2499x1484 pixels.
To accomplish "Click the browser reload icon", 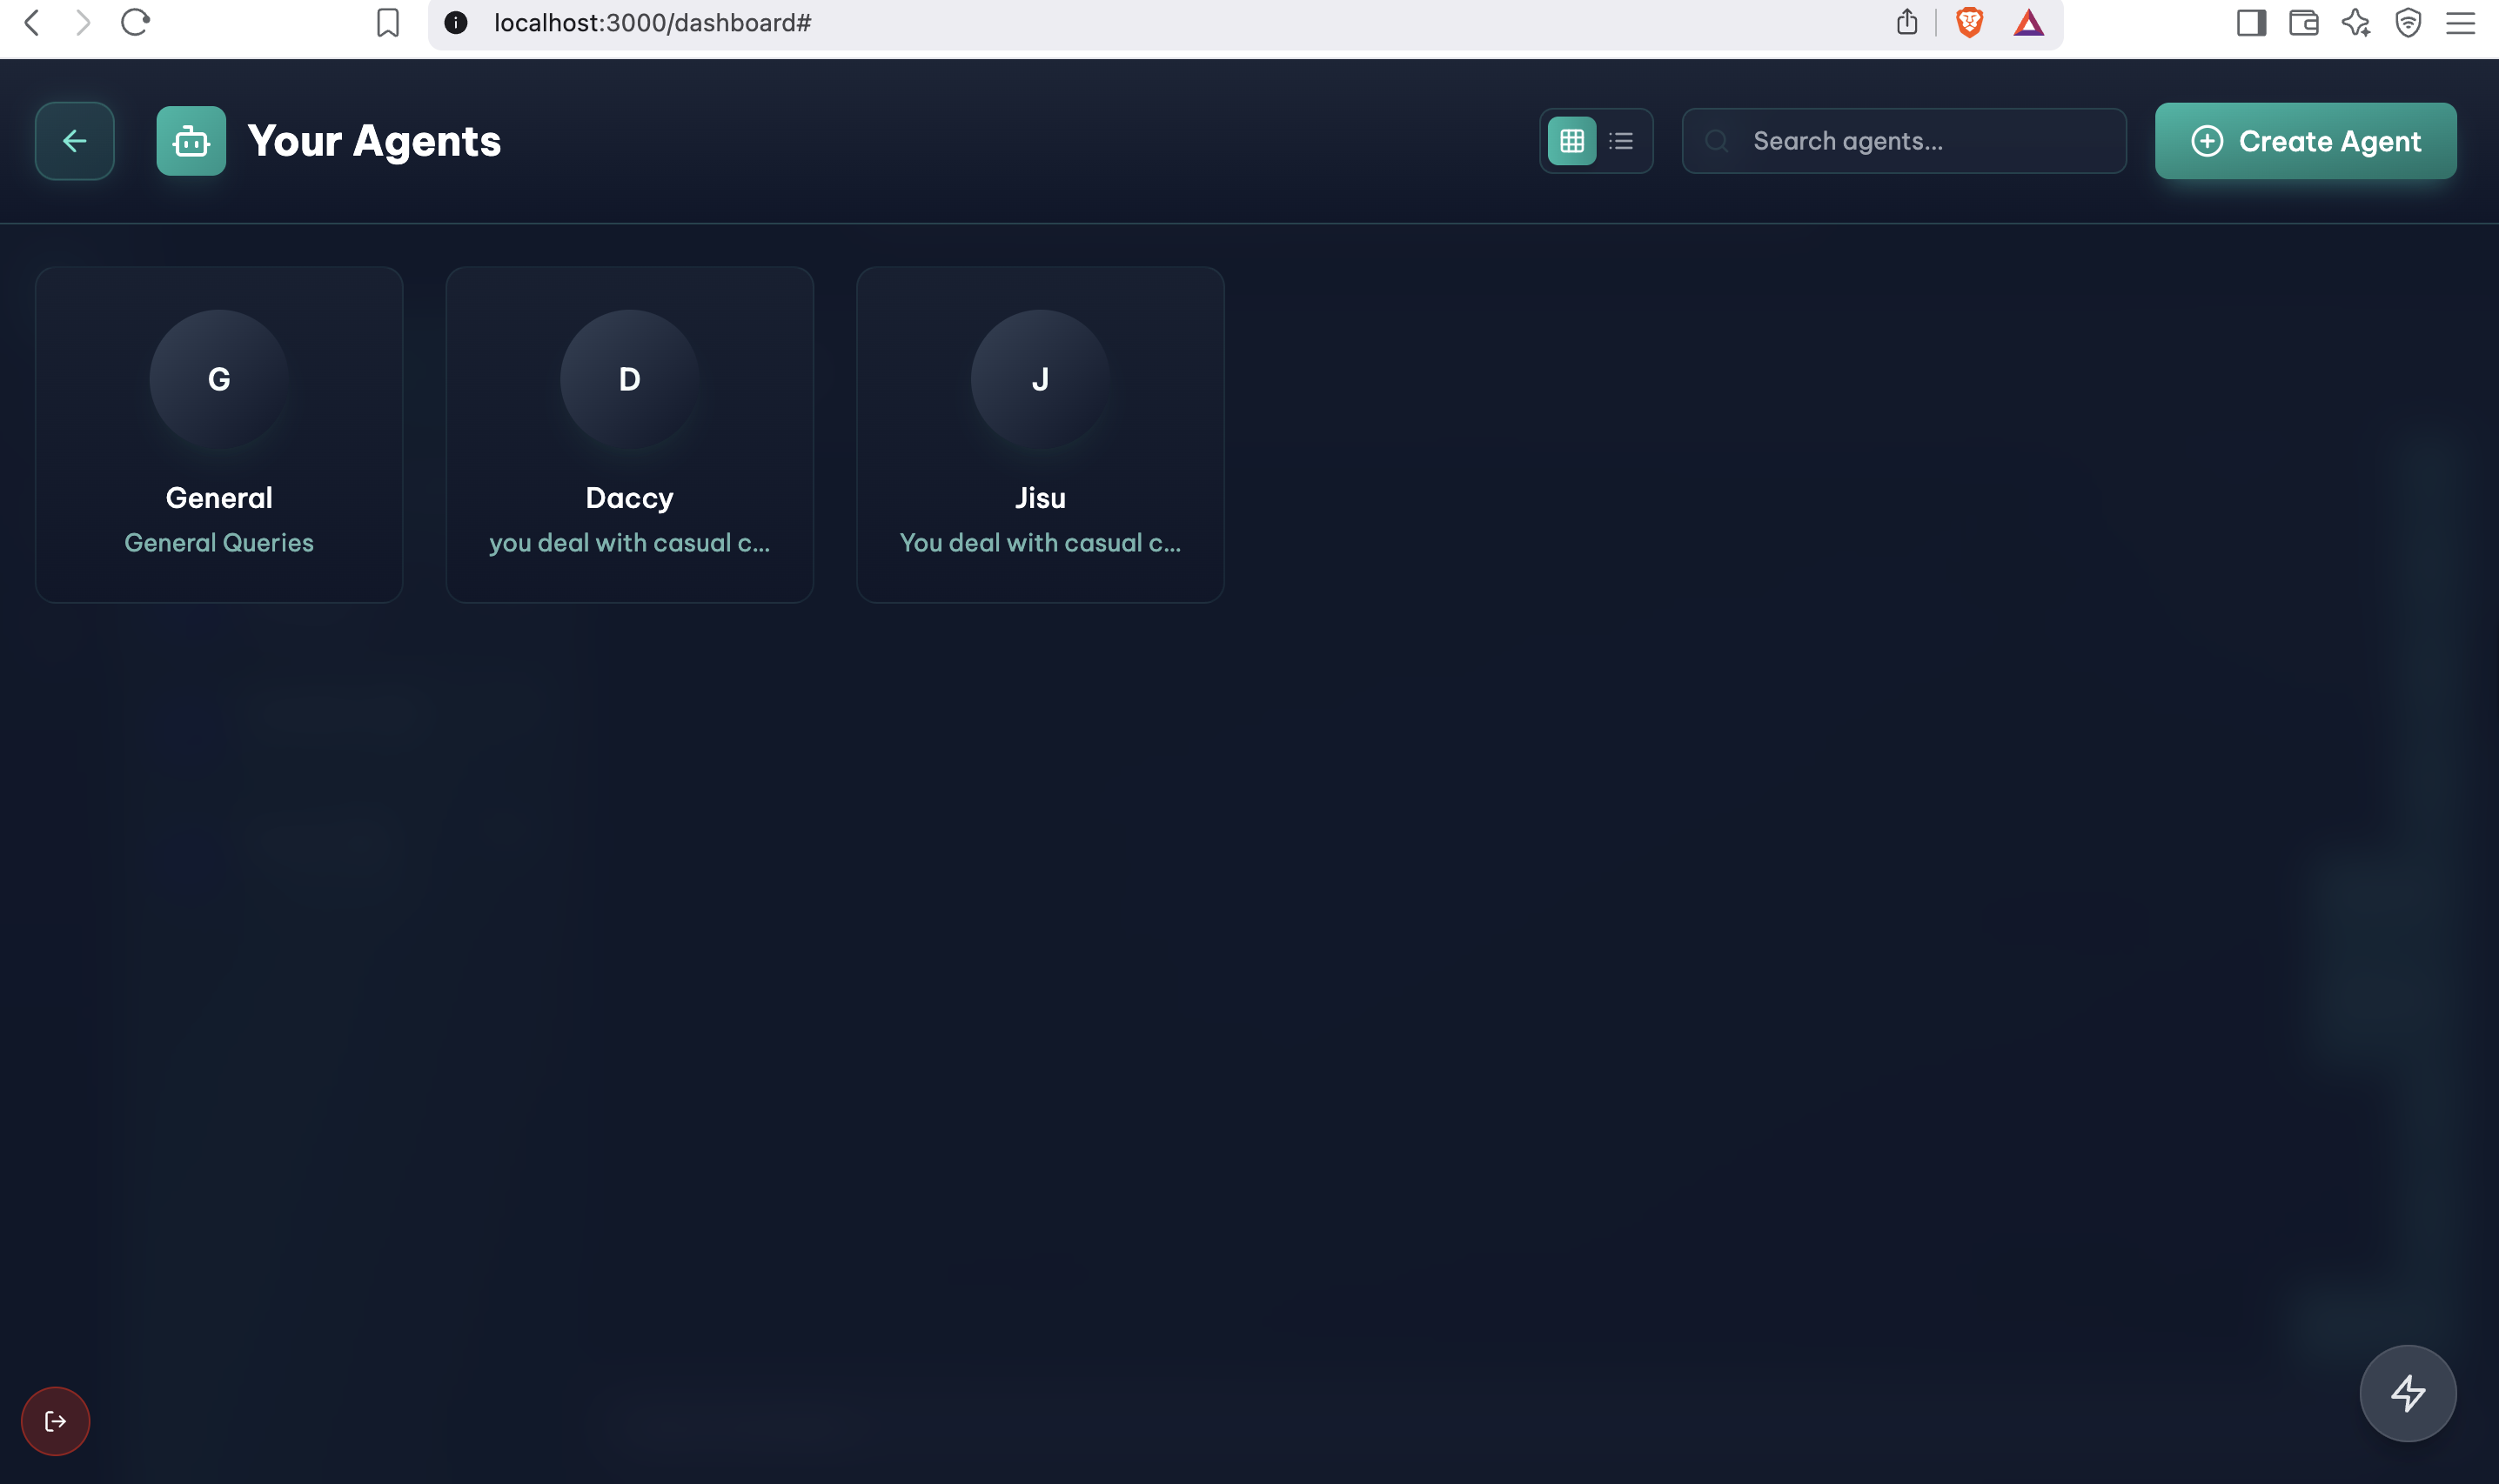I will pos(135,22).
